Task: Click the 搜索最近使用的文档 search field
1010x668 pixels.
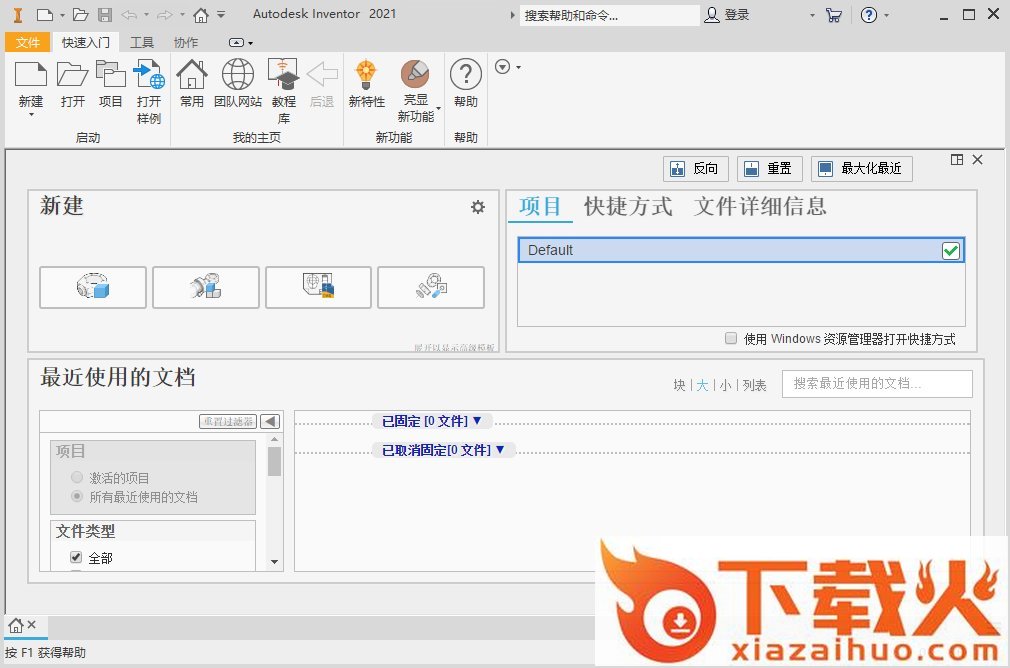Action: [x=876, y=384]
